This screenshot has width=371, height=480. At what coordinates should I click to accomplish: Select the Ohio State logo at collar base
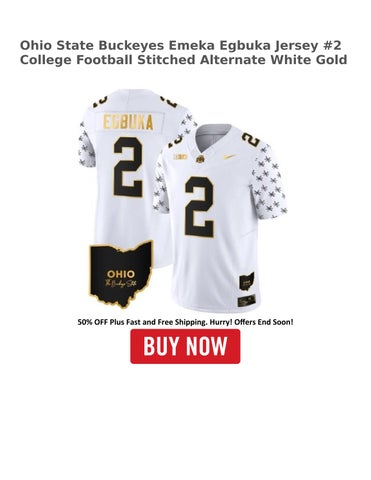pyautogui.click(x=200, y=159)
